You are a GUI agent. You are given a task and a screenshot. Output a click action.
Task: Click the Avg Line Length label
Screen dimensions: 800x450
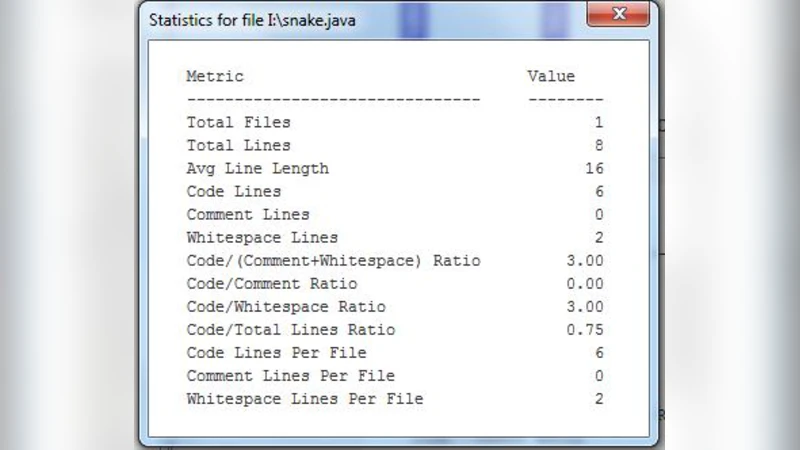257,168
